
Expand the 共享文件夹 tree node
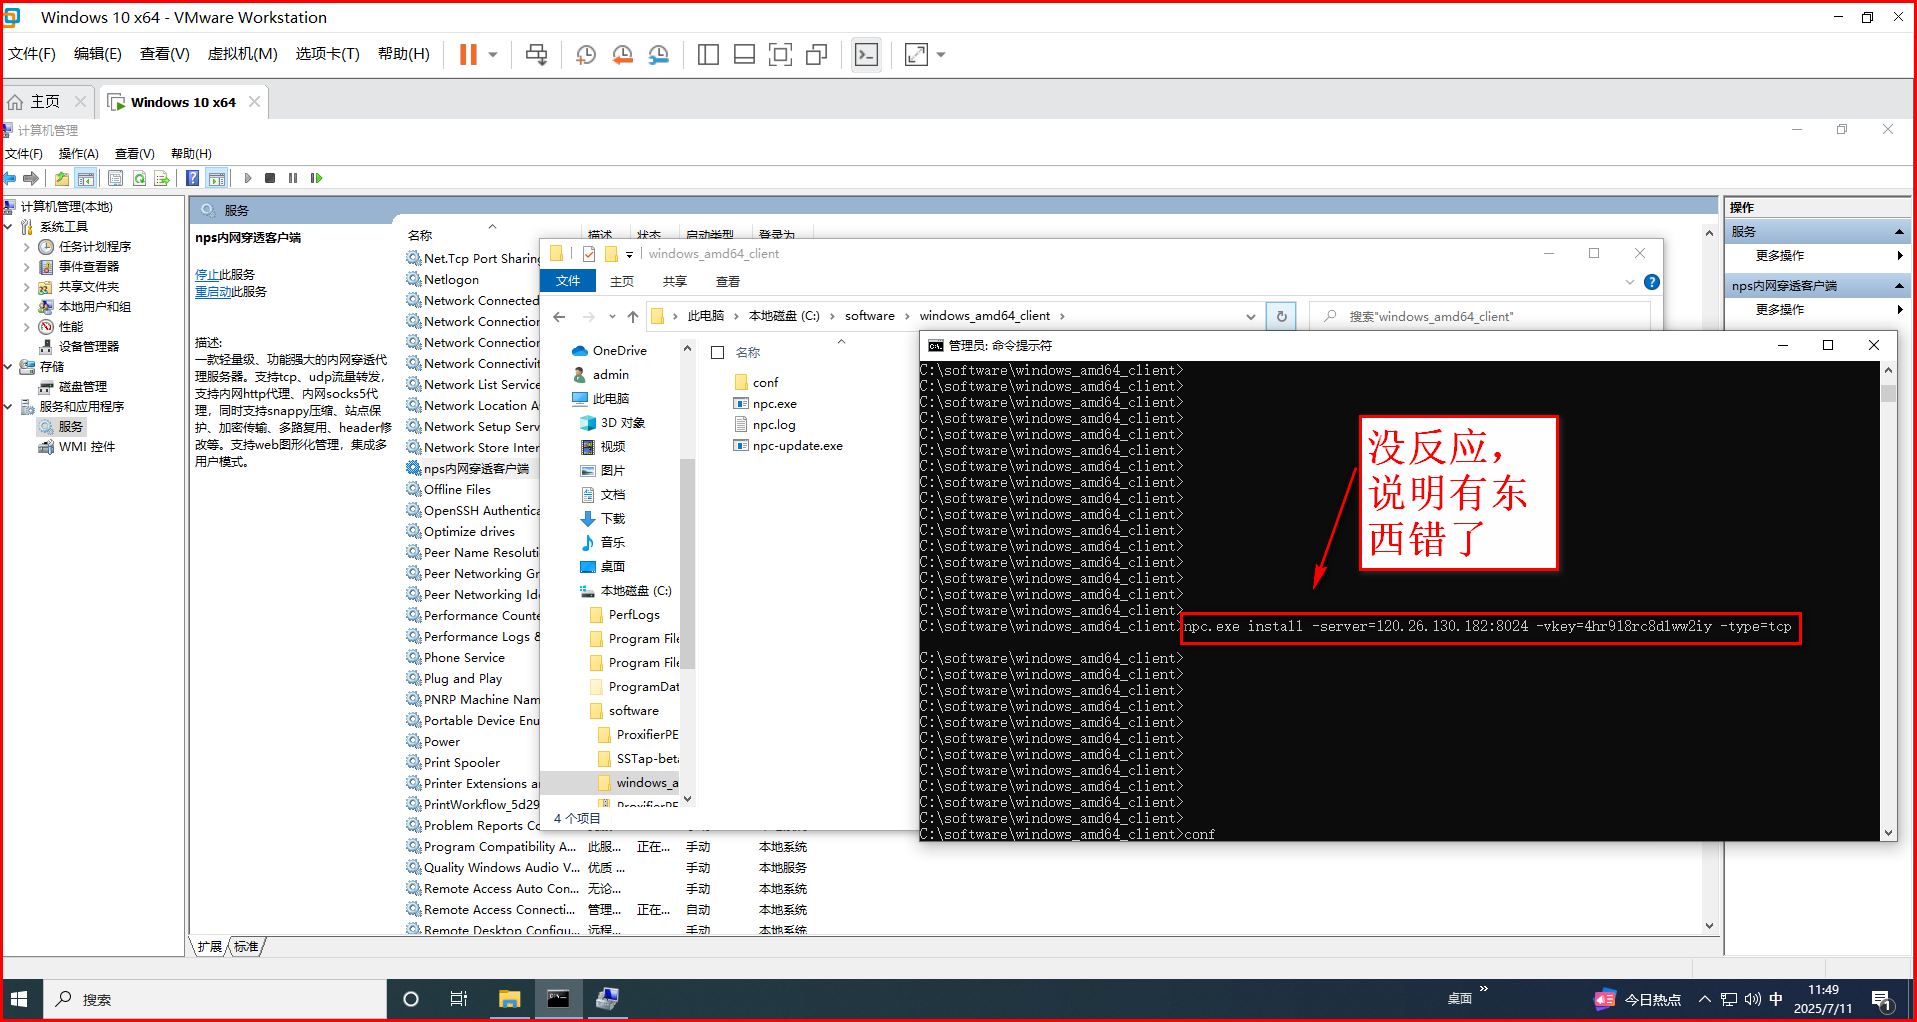click(26, 287)
